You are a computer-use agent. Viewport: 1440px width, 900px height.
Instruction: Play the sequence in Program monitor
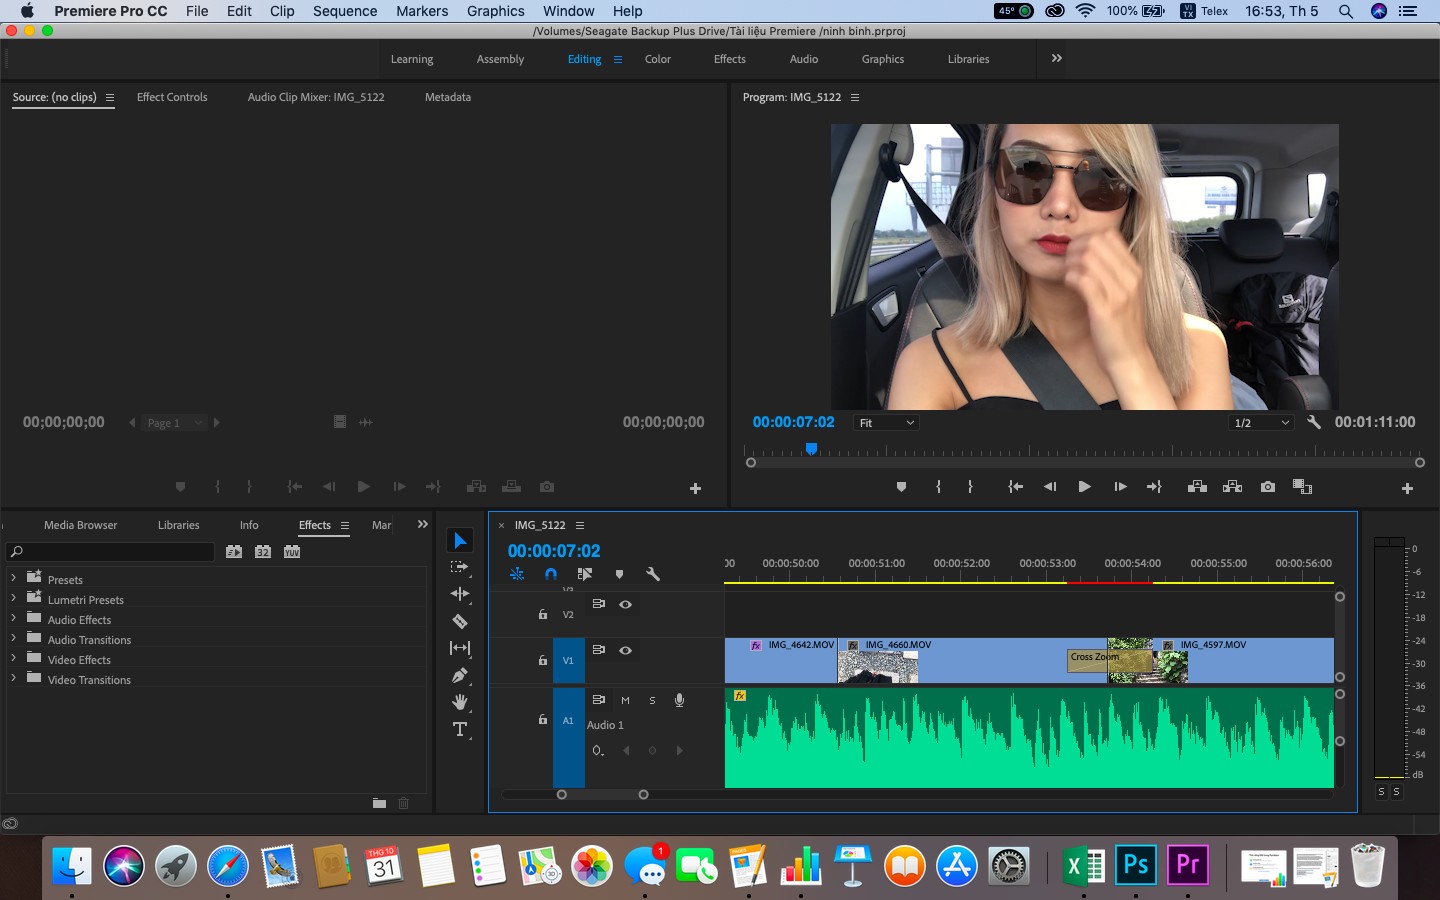click(x=1084, y=487)
